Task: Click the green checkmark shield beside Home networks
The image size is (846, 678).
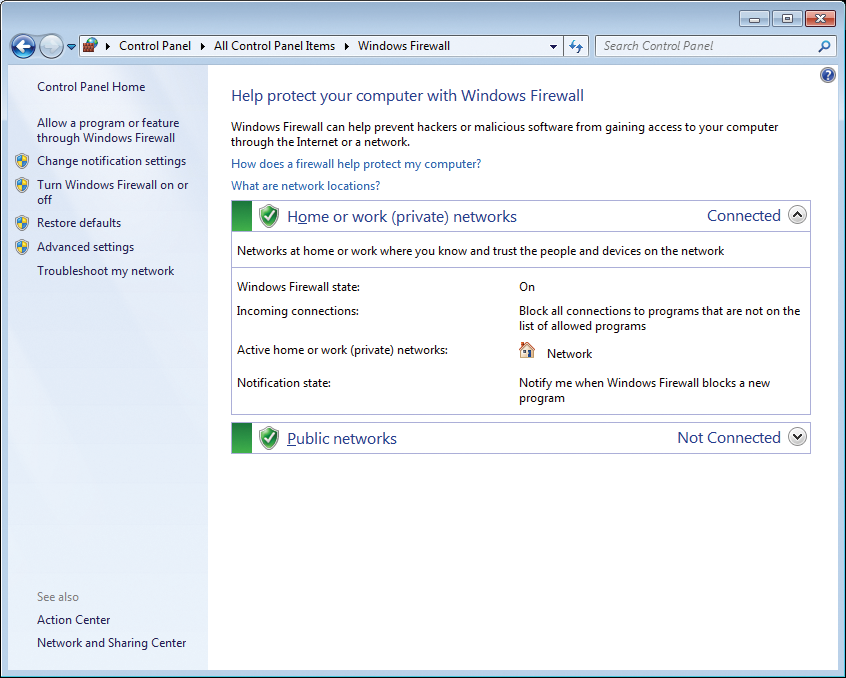Action: coord(269,216)
